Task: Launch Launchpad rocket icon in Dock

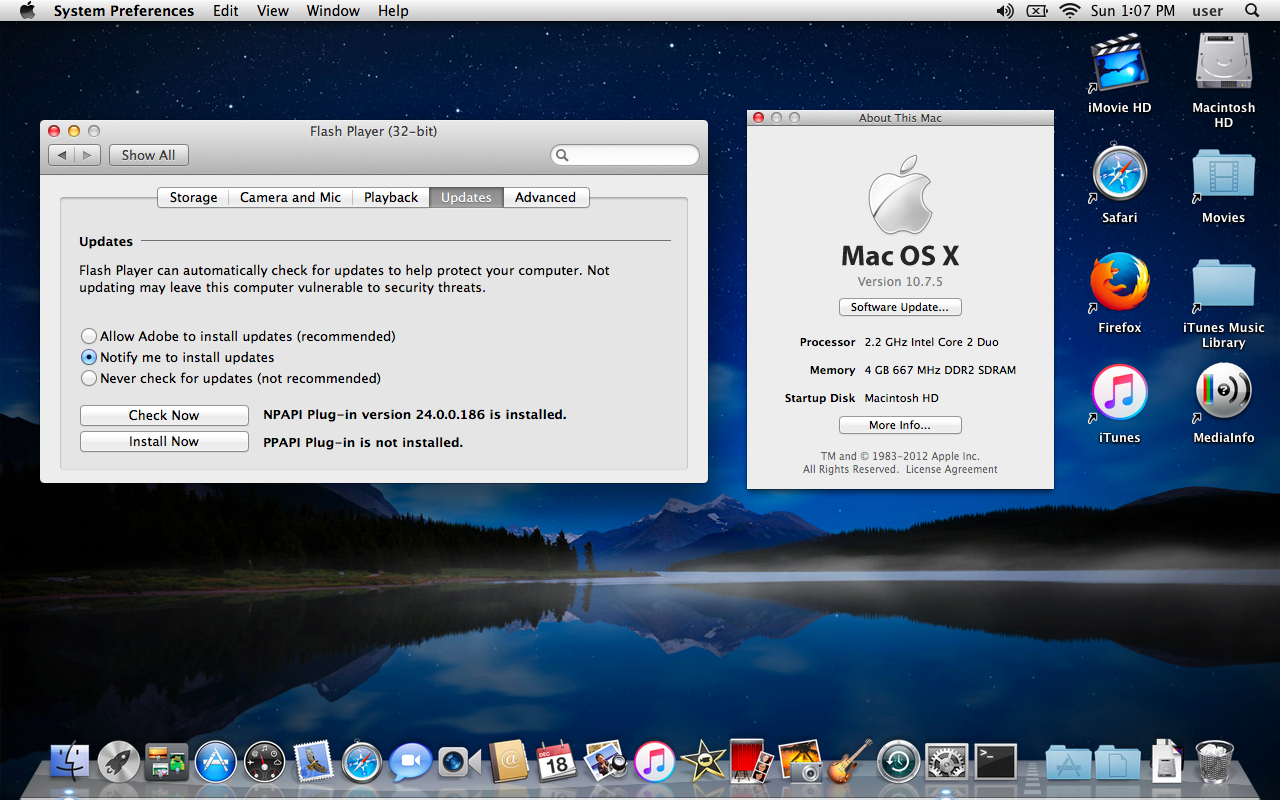Action: [x=119, y=762]
